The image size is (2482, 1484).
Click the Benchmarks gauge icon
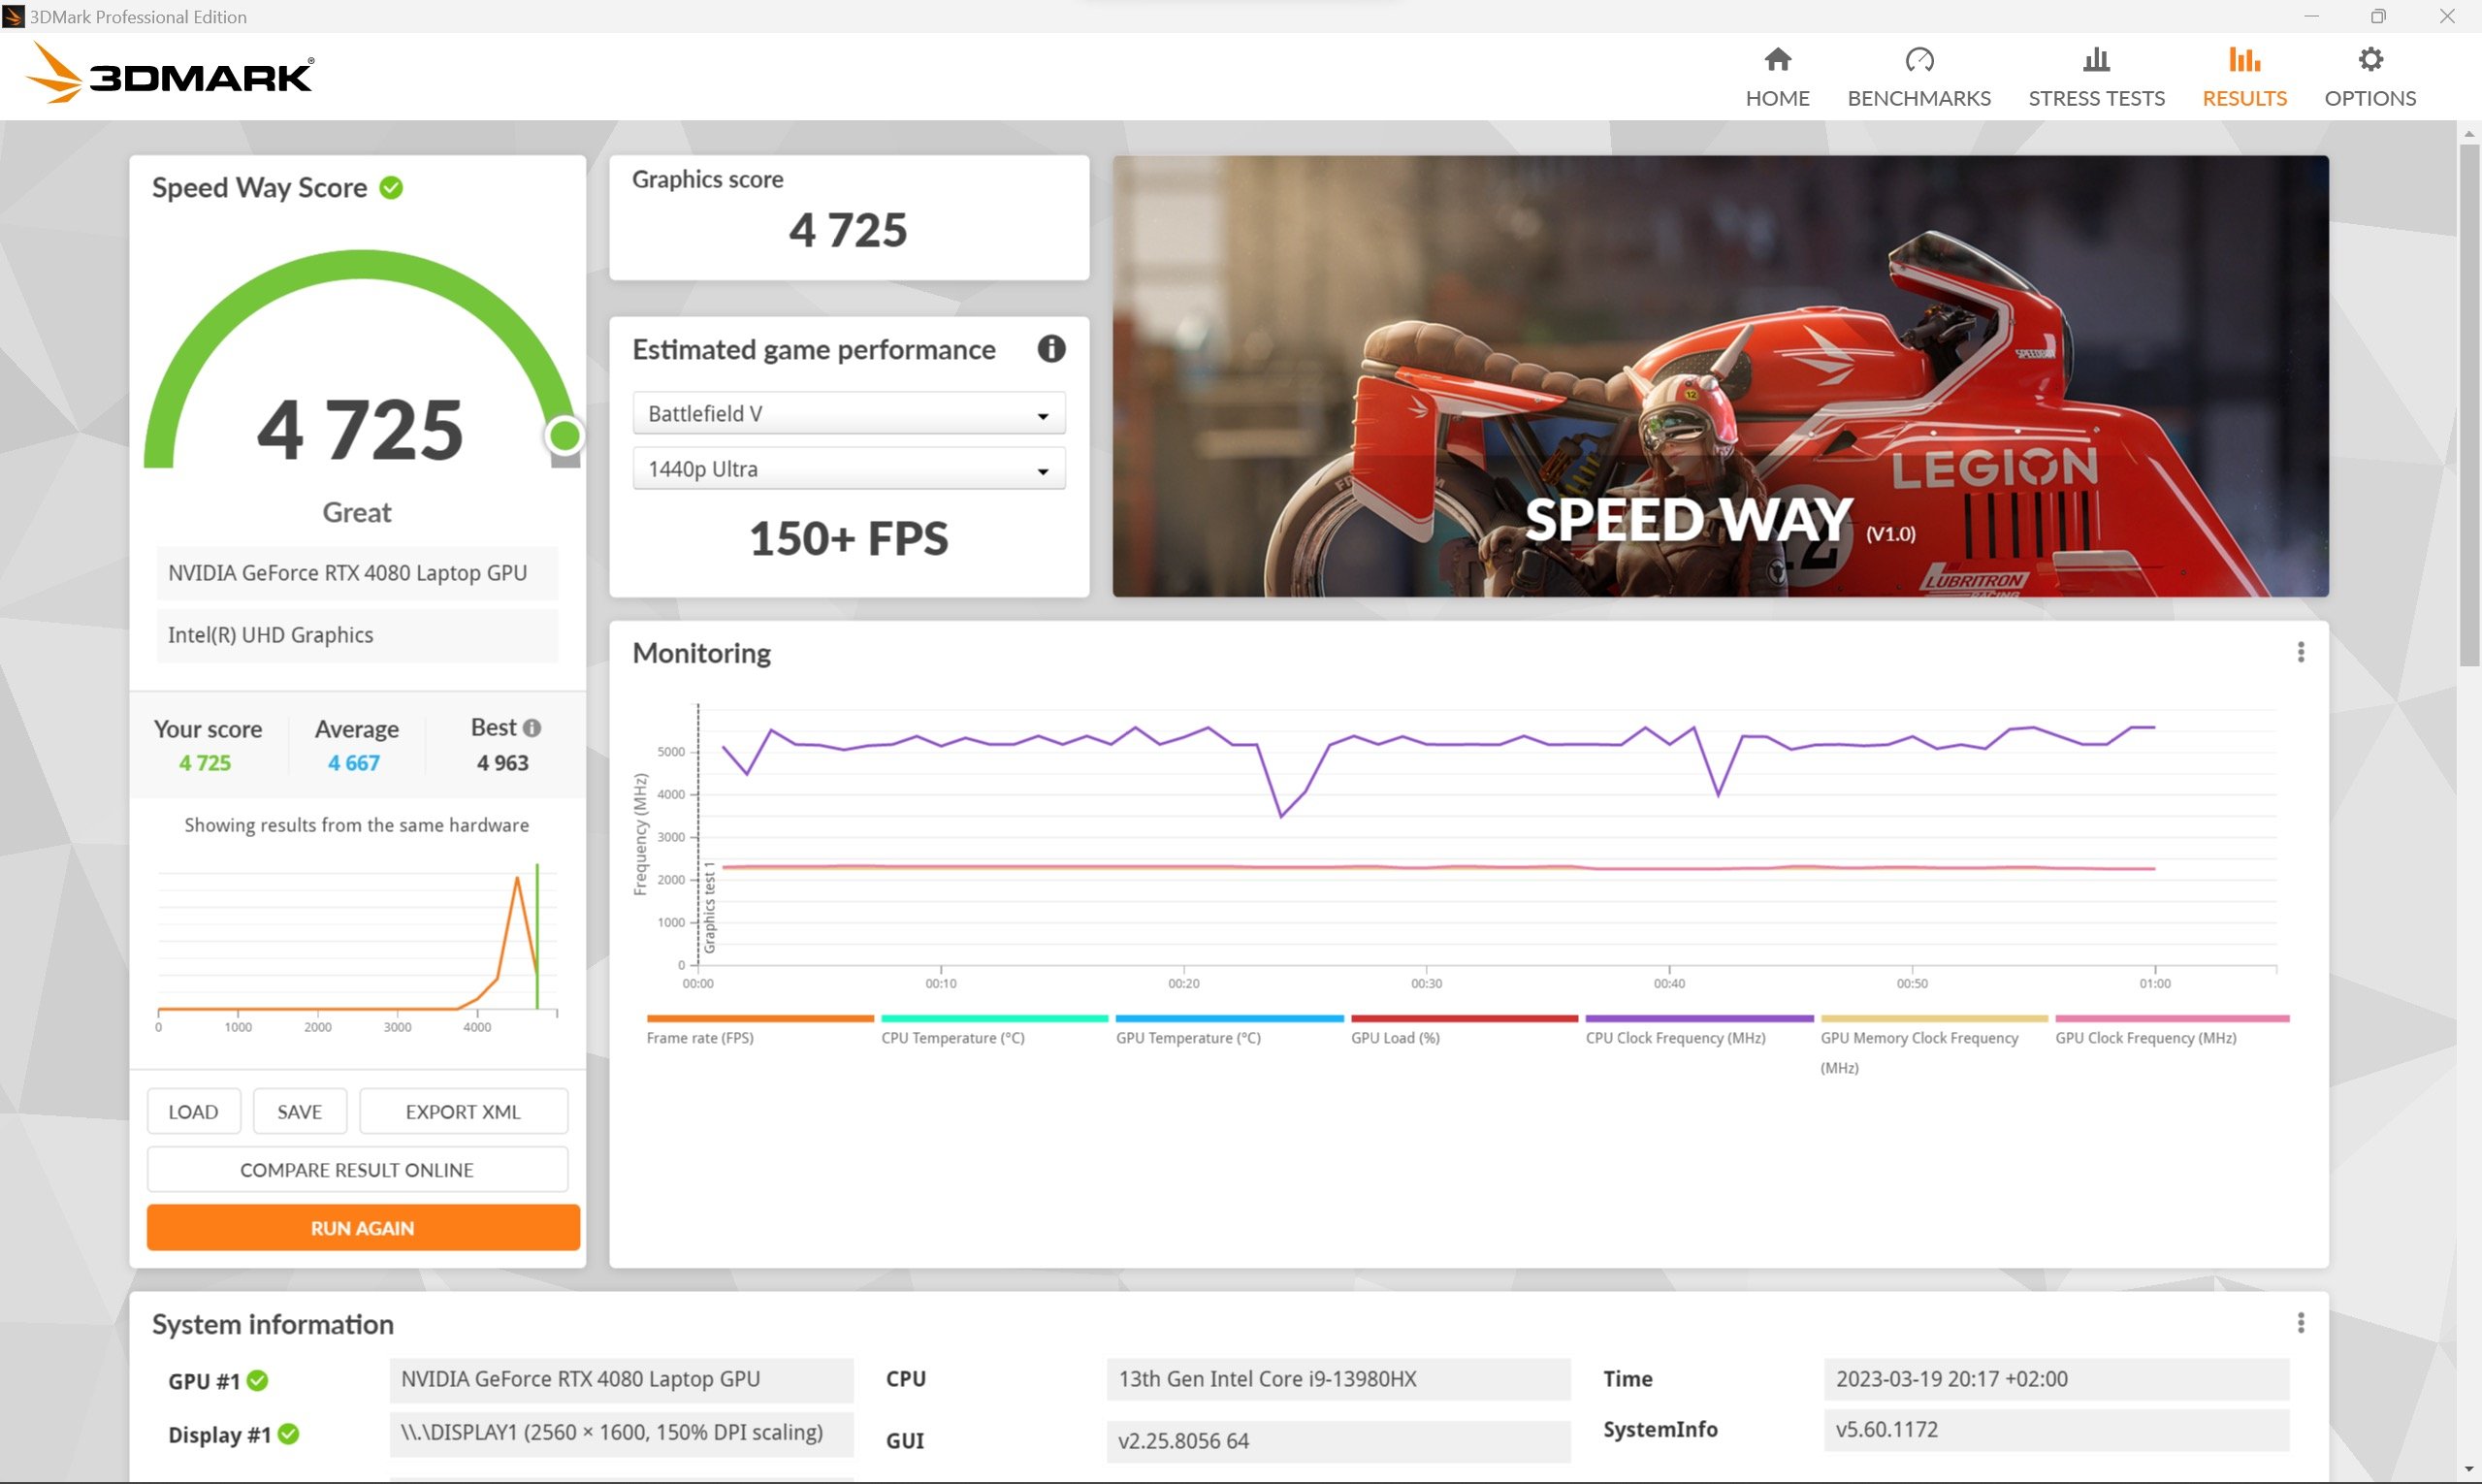click(1919, 60)
